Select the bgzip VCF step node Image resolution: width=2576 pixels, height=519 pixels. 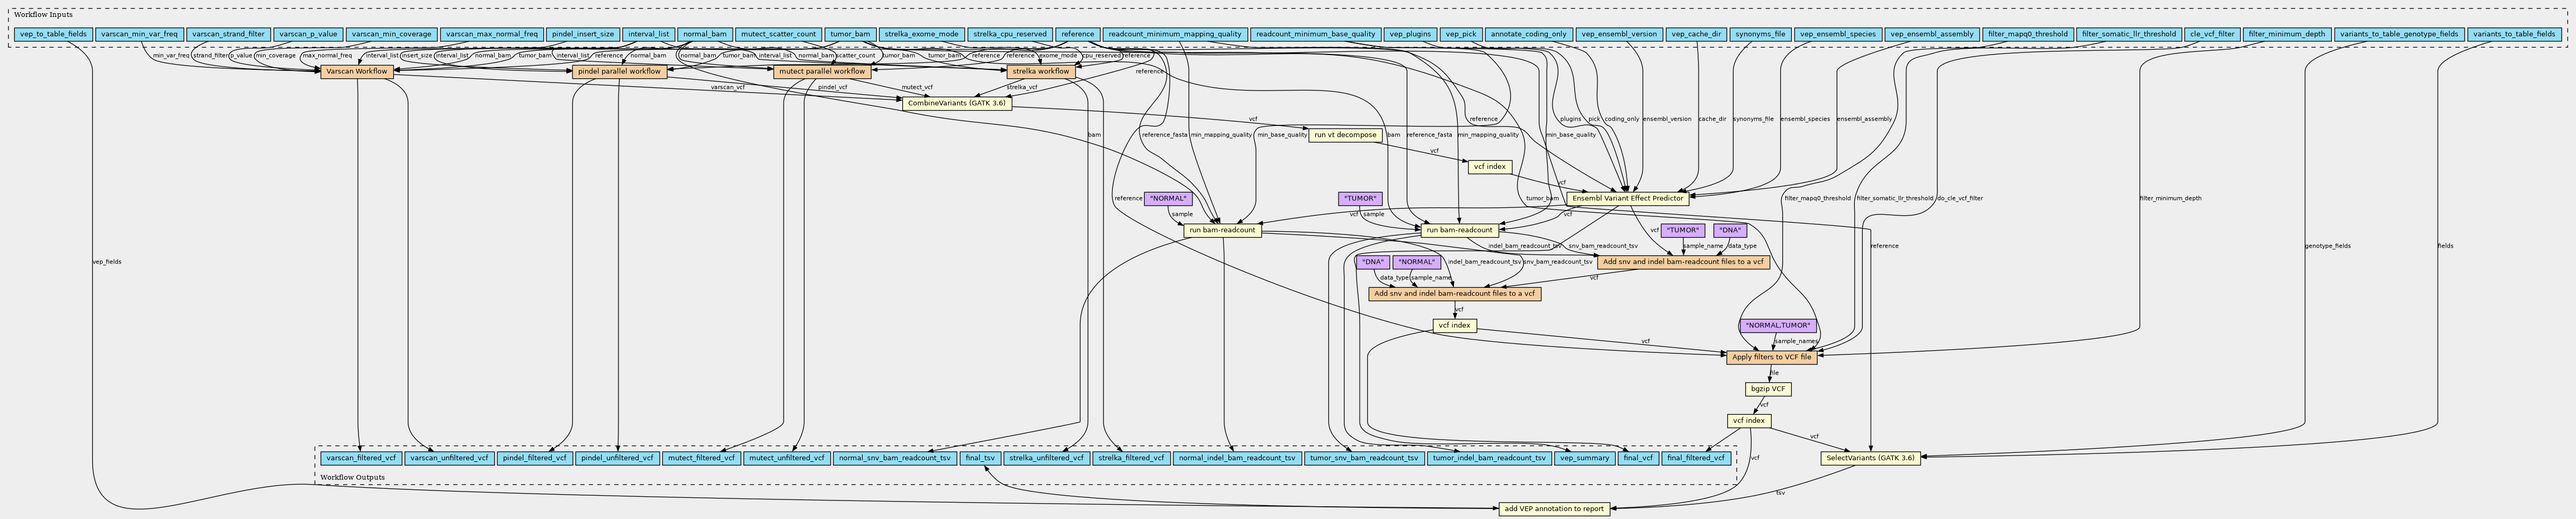pos(1768,389)
